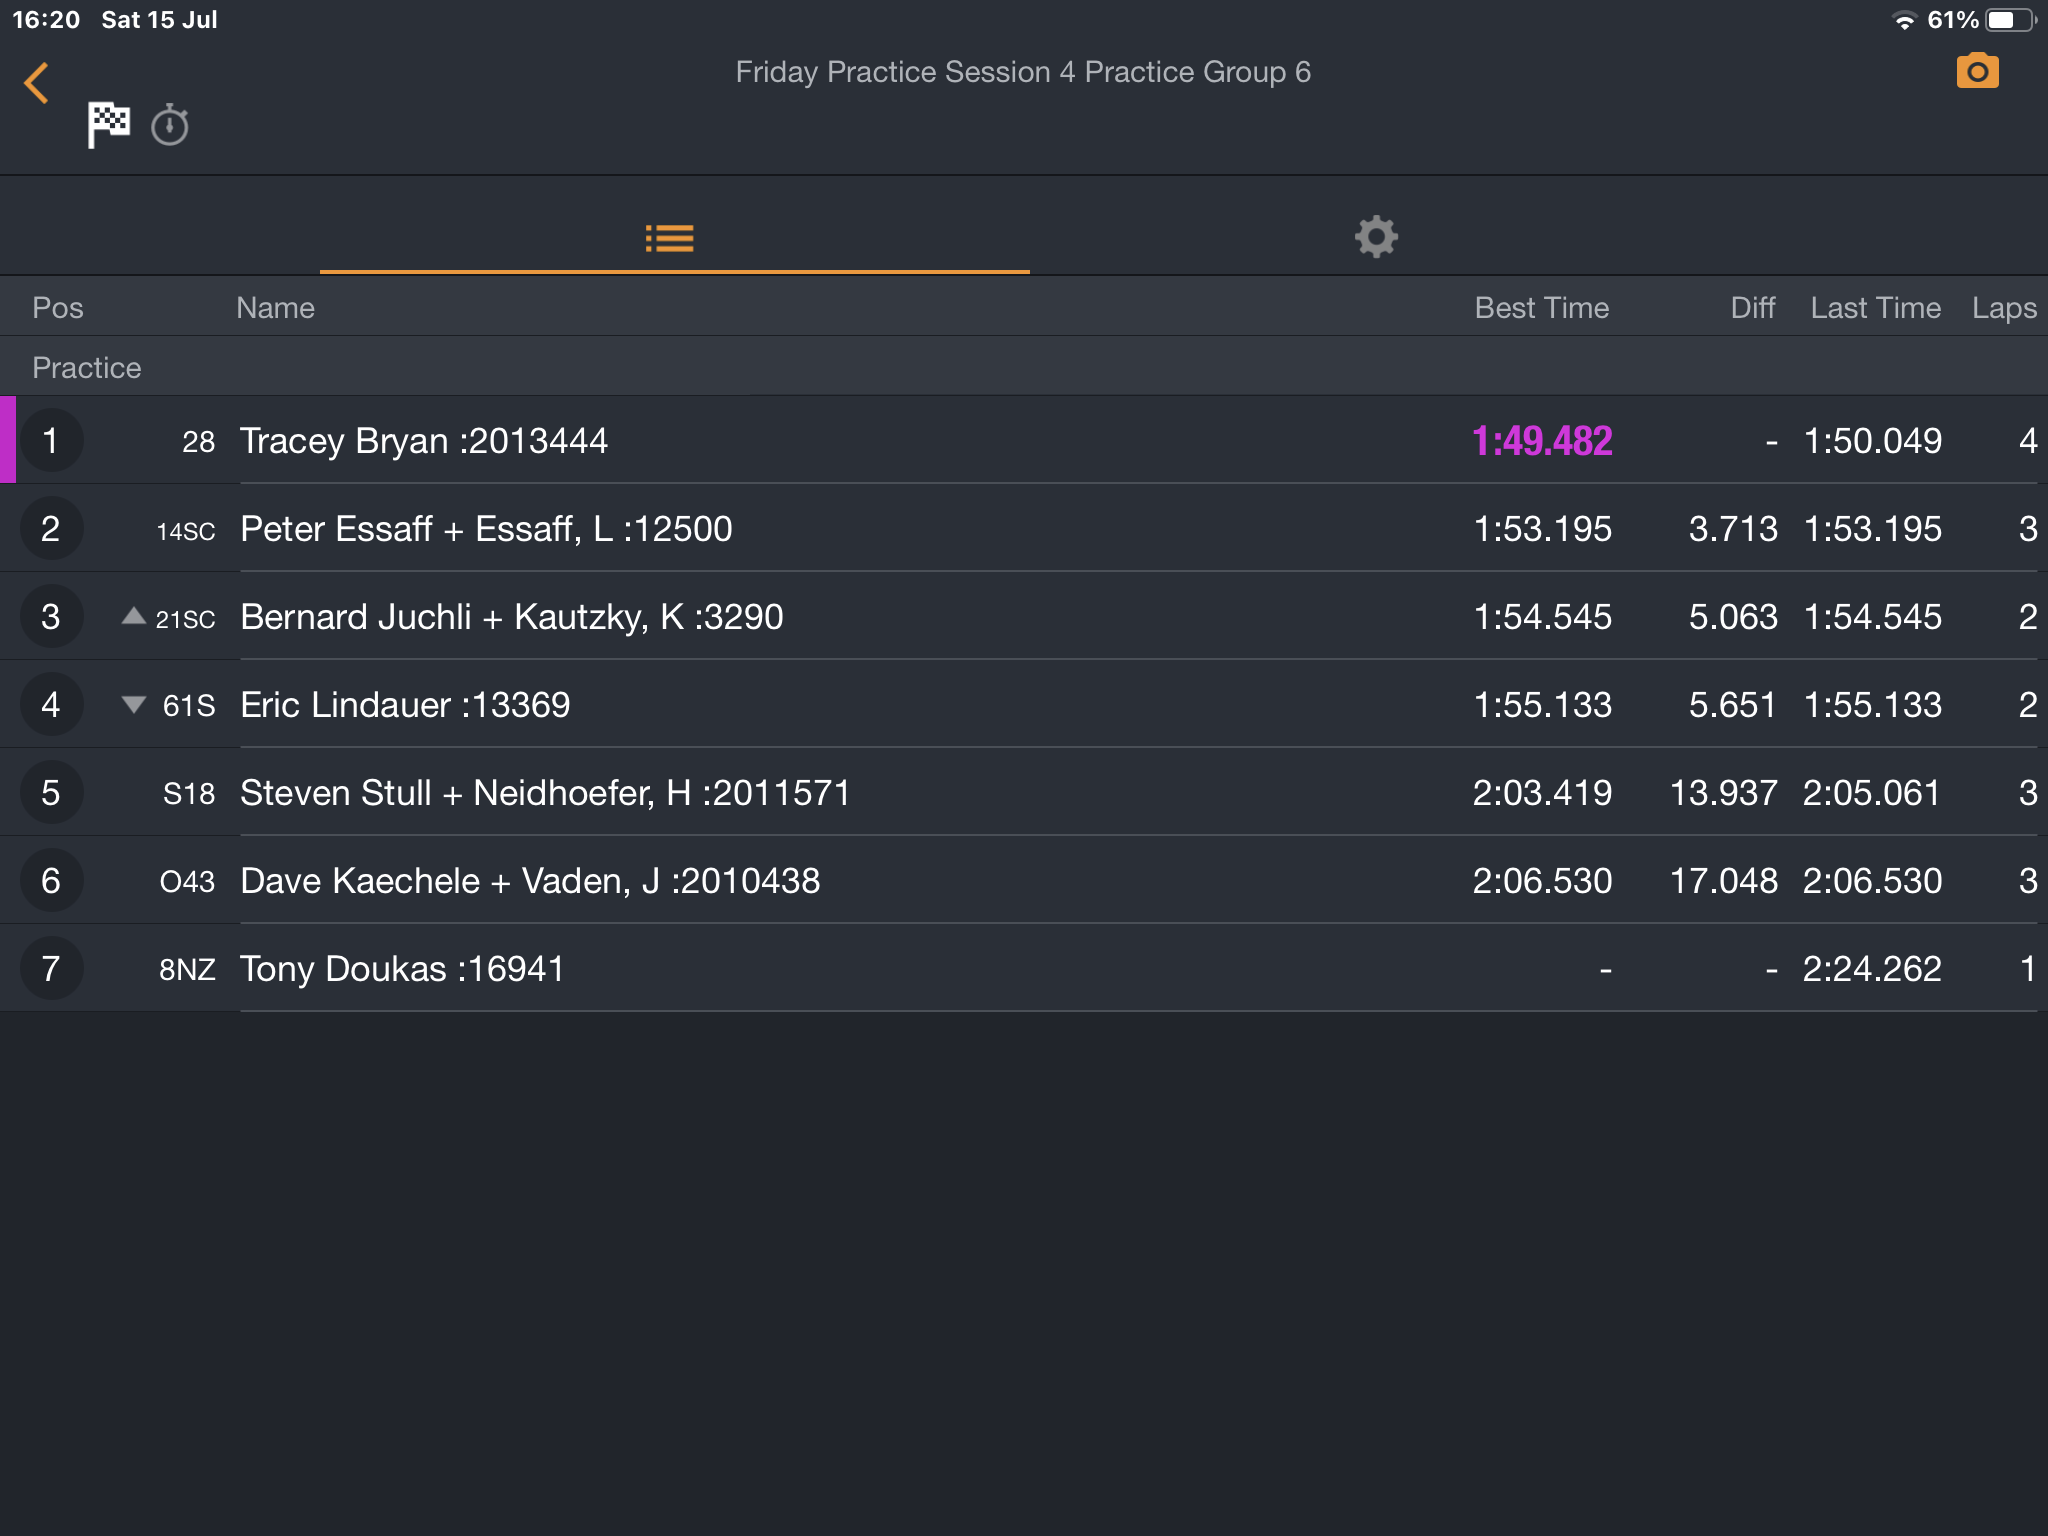
Task: Tap position badge 5
Action: point(51,792)
